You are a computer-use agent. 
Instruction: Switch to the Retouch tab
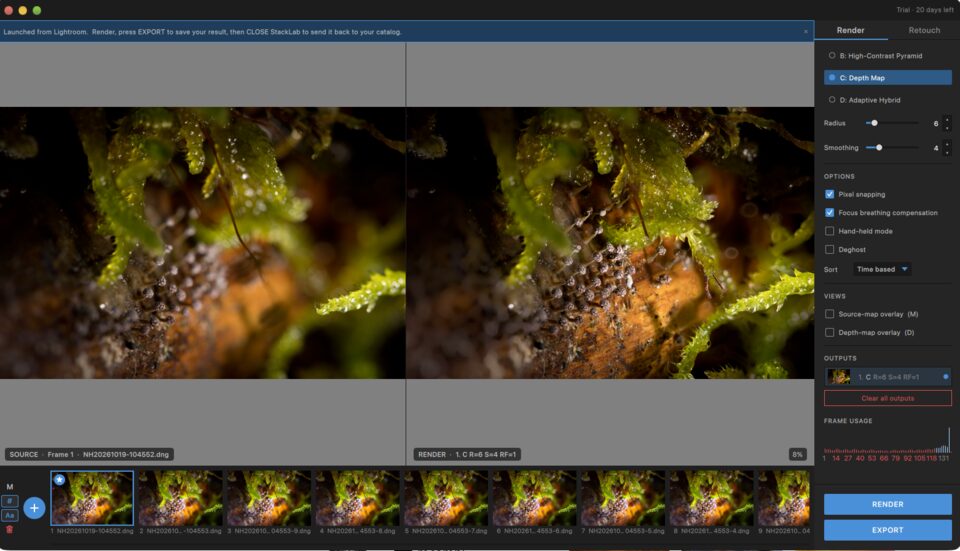[x=924, y=30]
